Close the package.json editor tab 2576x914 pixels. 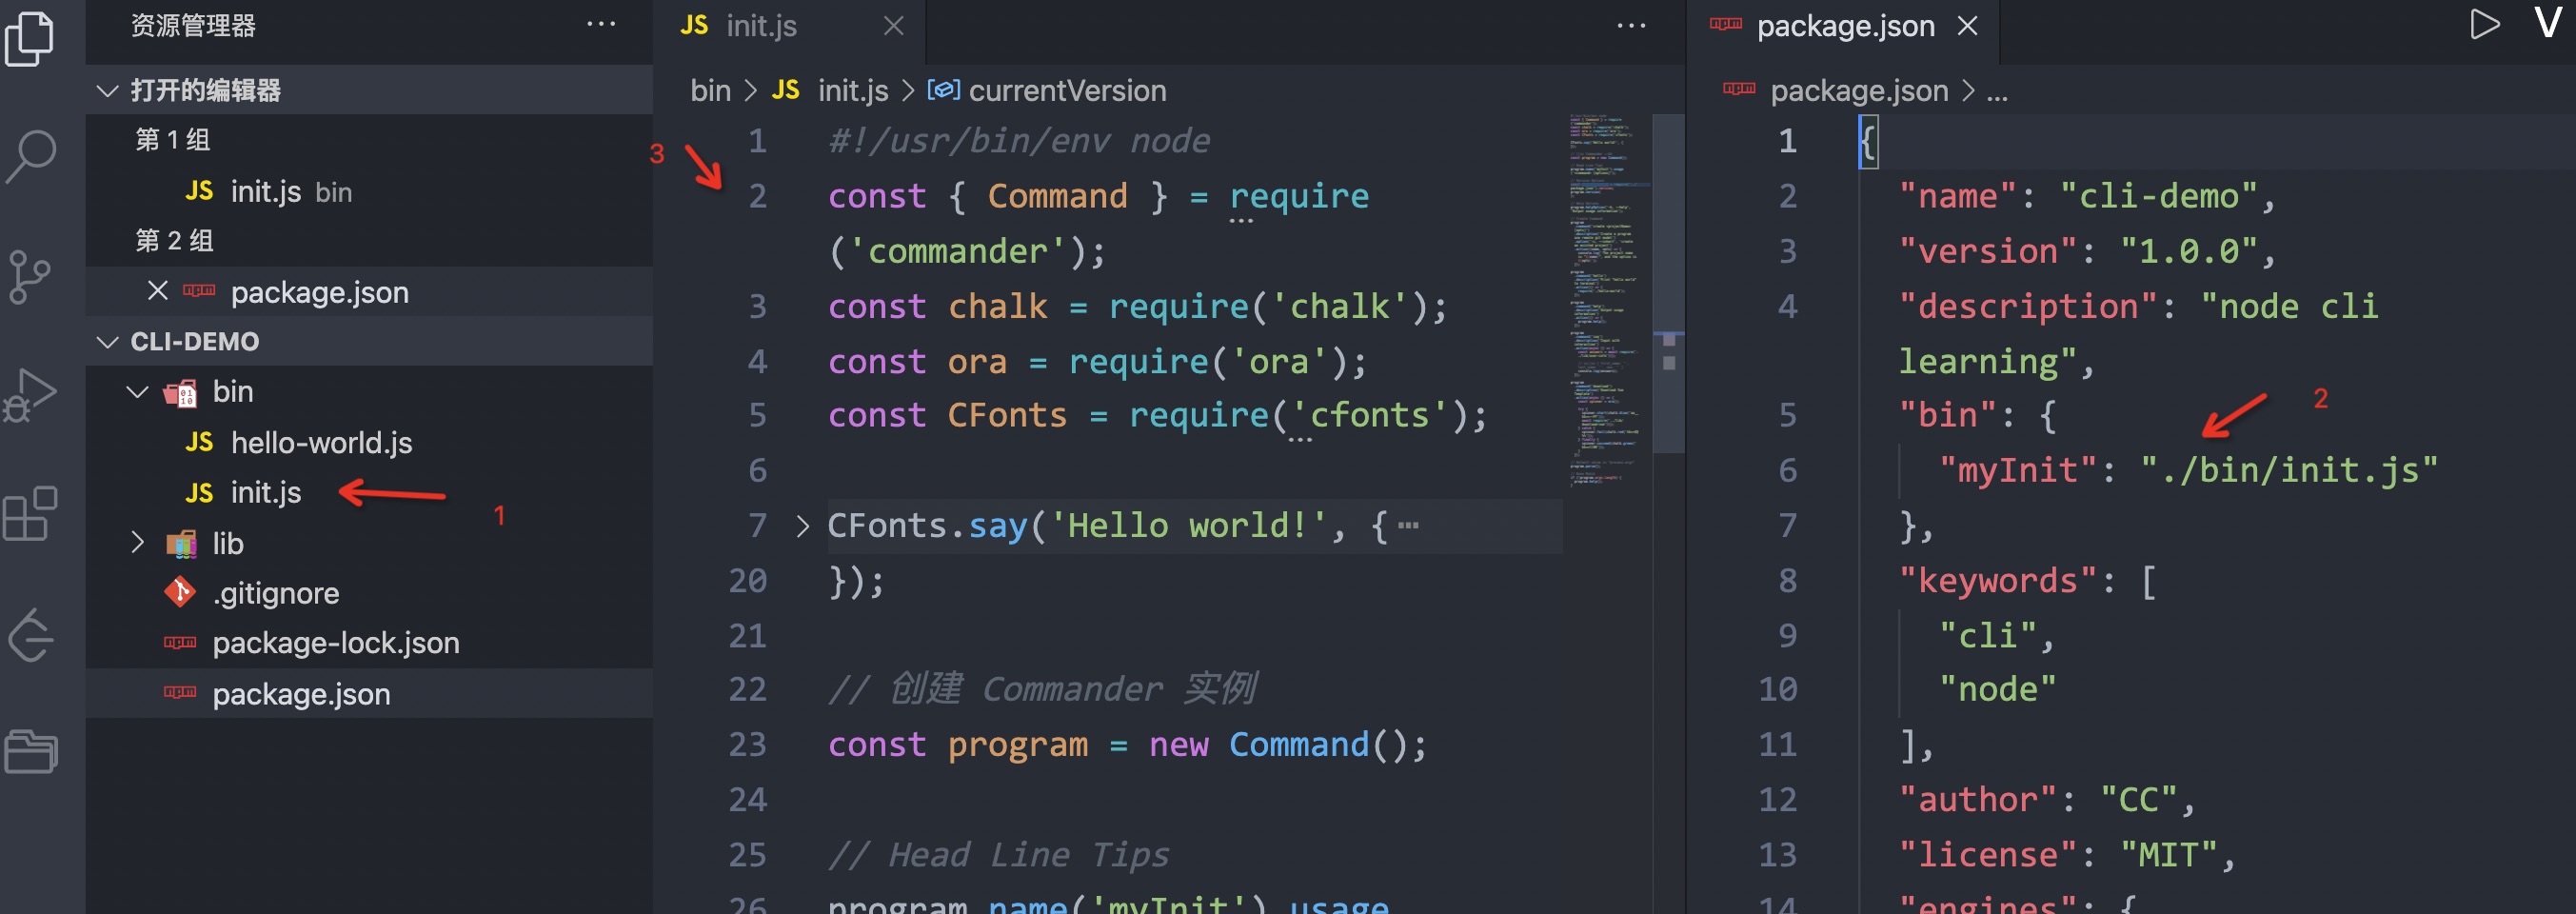tap(1967, 26)
